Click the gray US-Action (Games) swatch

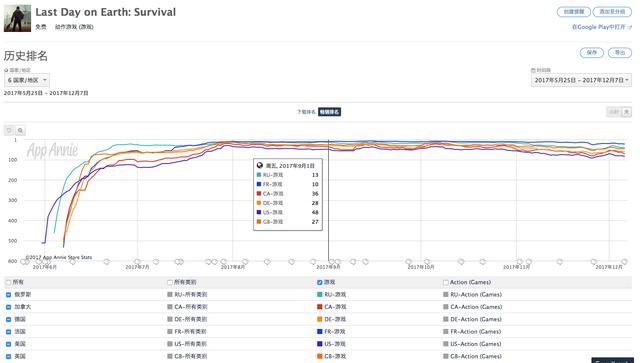(446, 344)
